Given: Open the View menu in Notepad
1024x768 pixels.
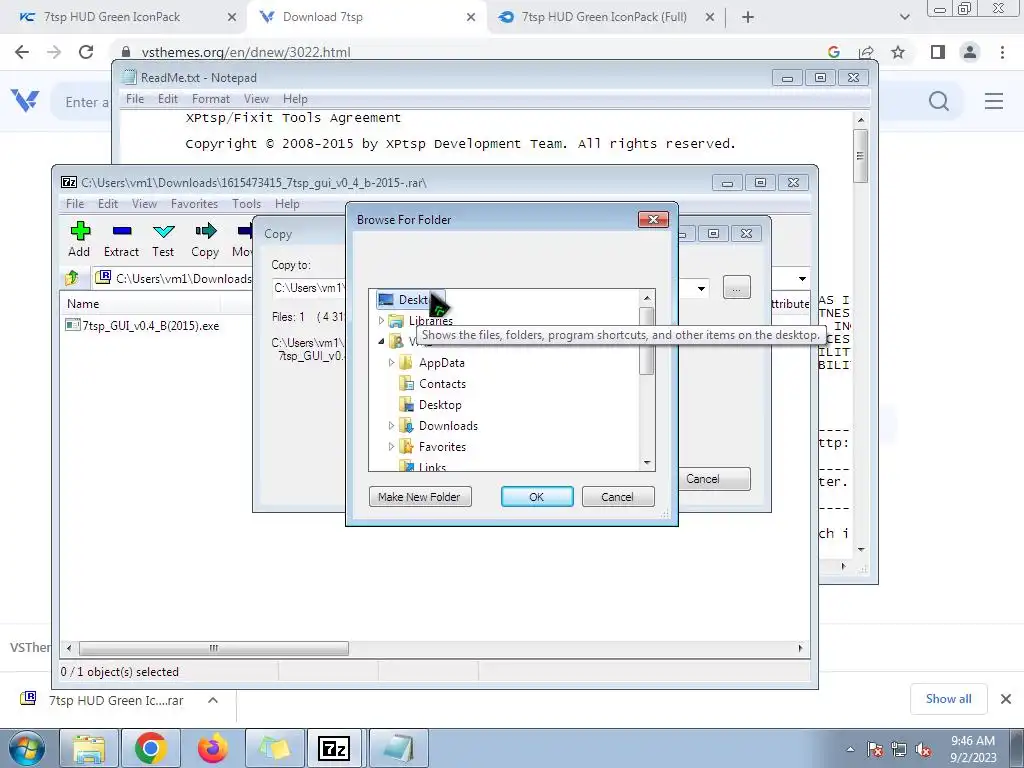Looking at the screenshot, I should pos(257,99).
